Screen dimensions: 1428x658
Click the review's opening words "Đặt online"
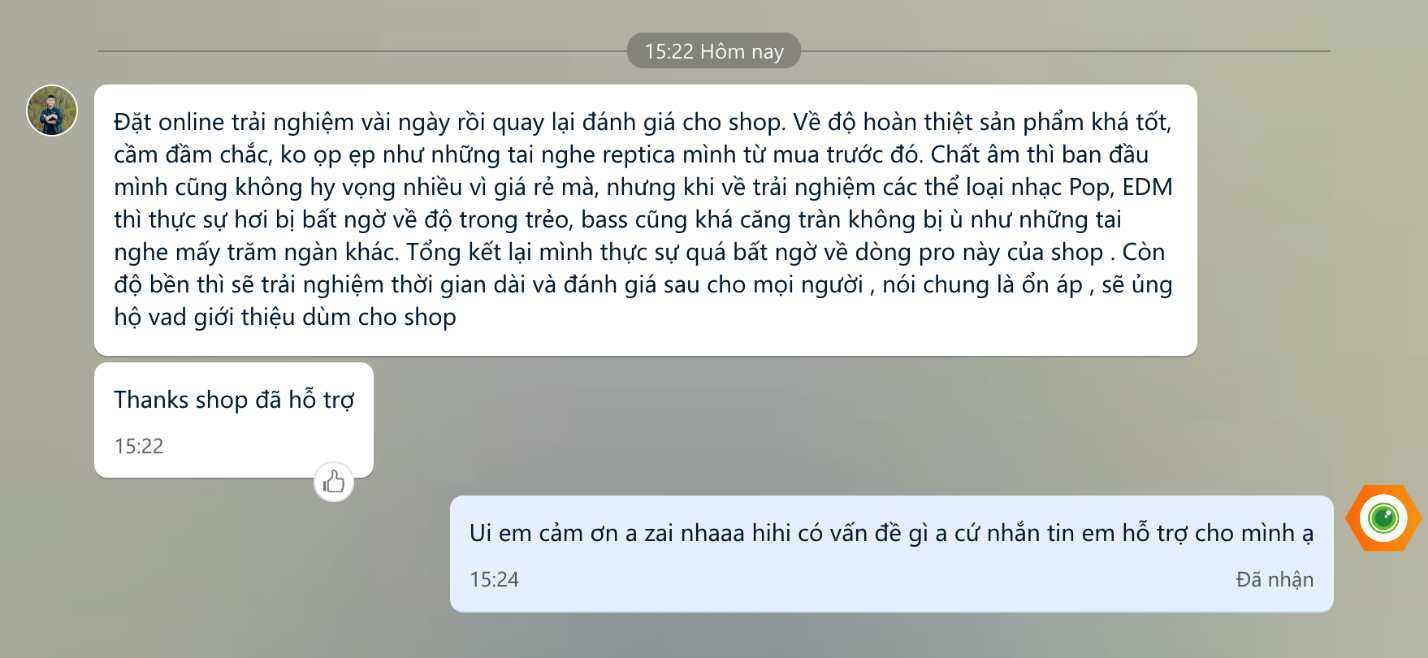pyautogui.click(x=168, y=123)
